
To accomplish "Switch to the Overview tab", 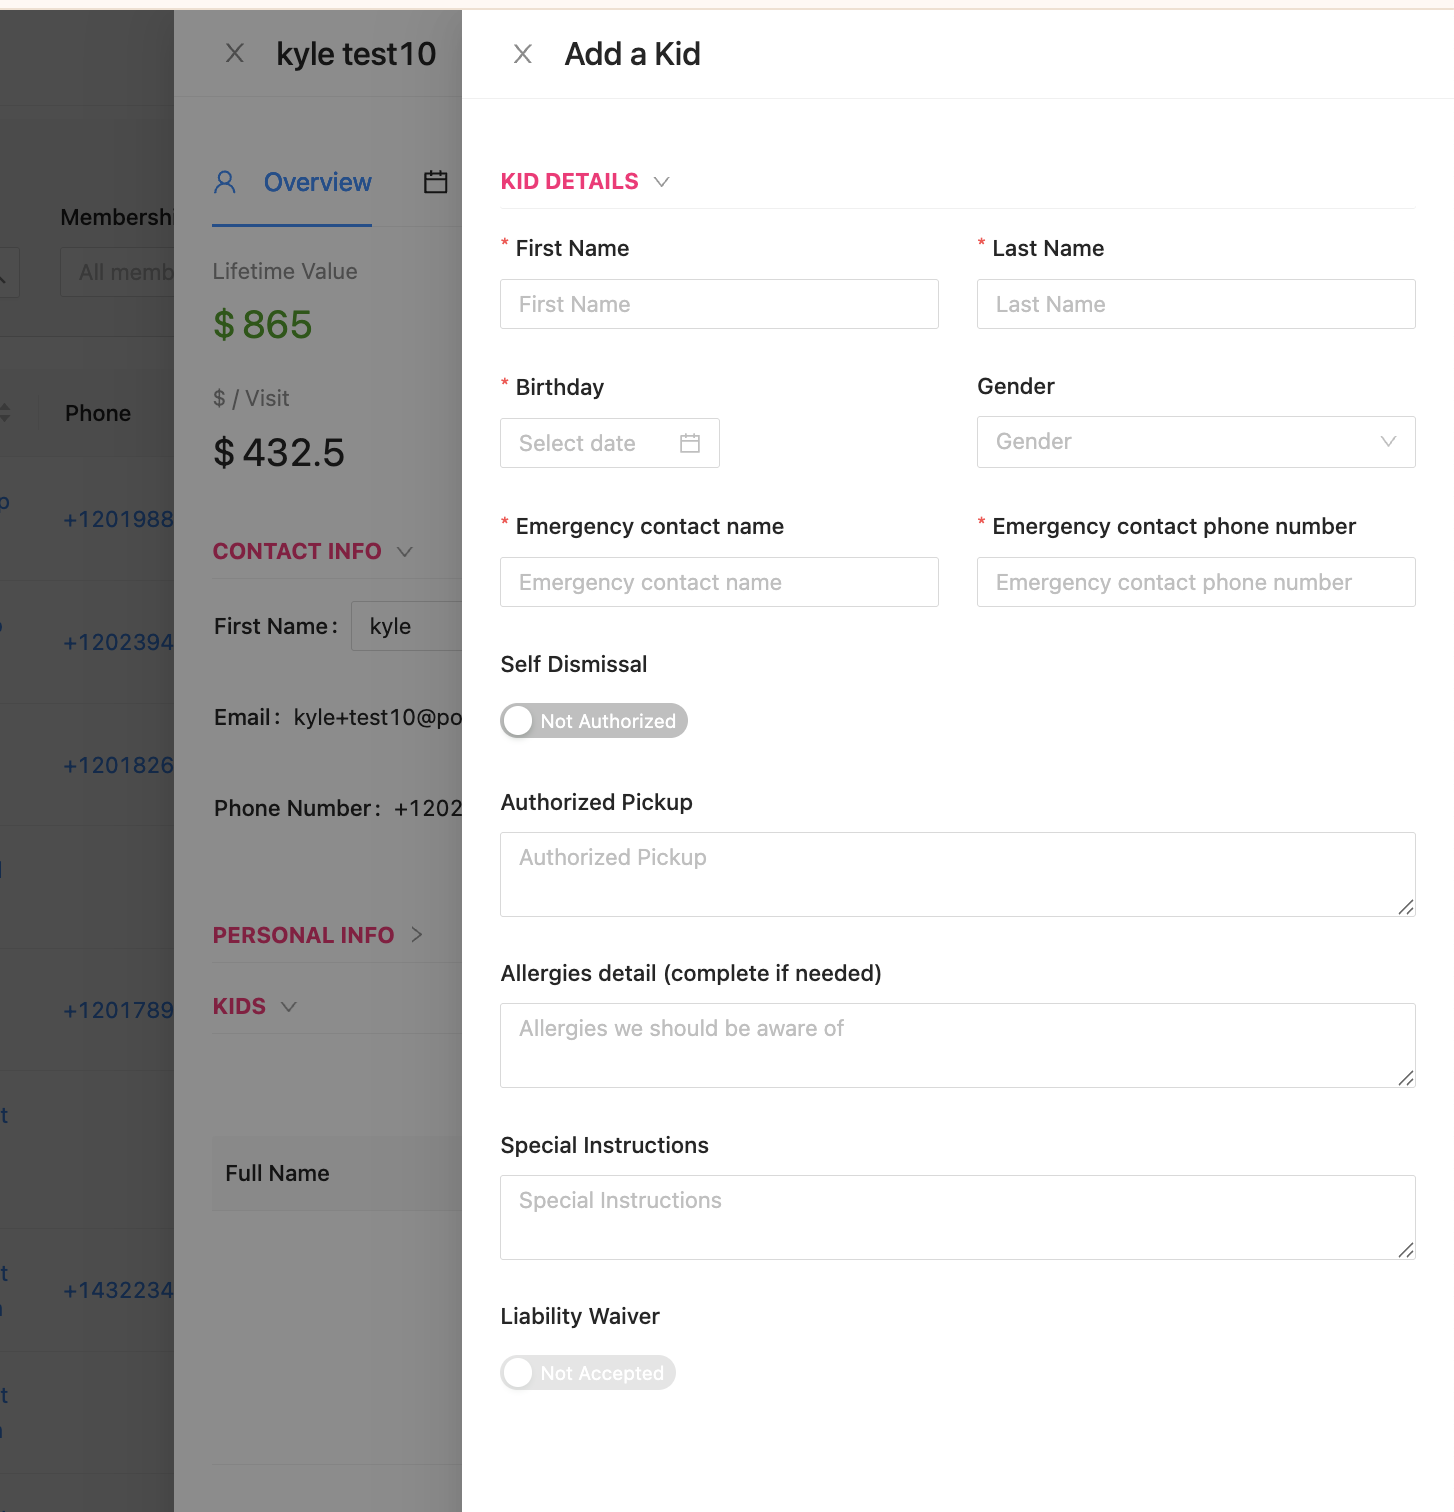I will 317,182.
